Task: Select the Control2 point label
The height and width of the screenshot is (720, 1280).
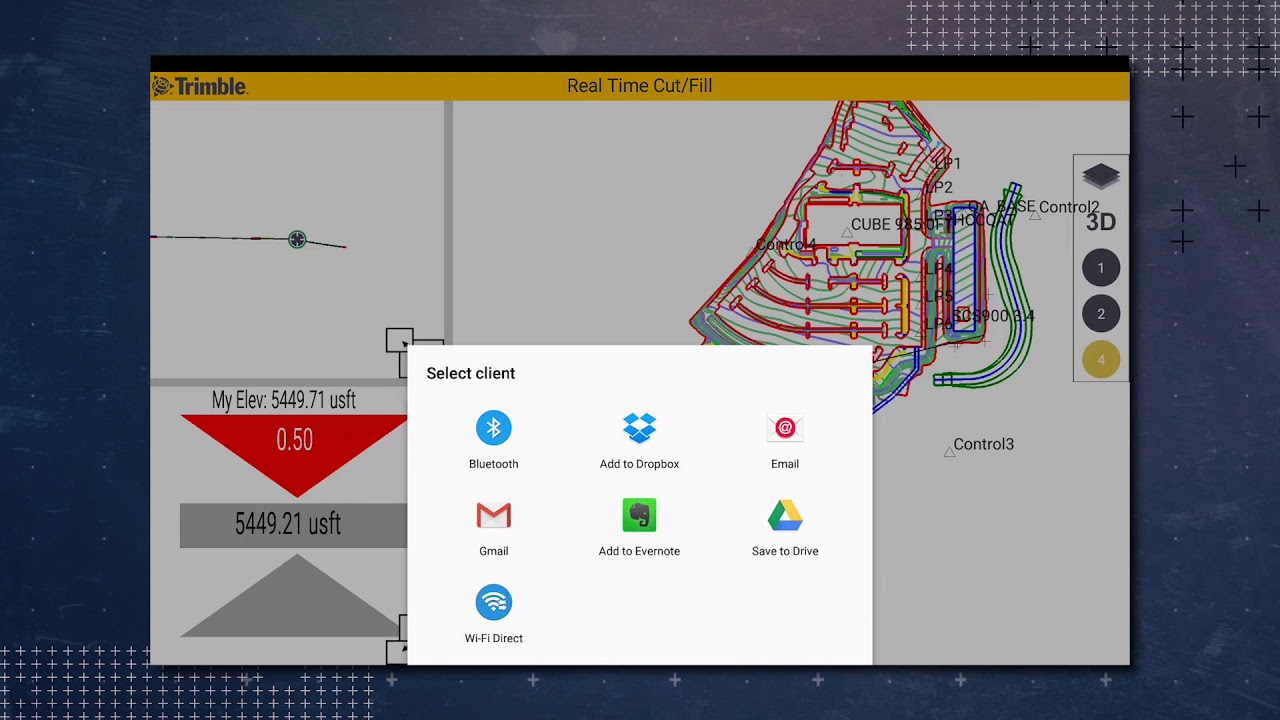Action: 1069,207
